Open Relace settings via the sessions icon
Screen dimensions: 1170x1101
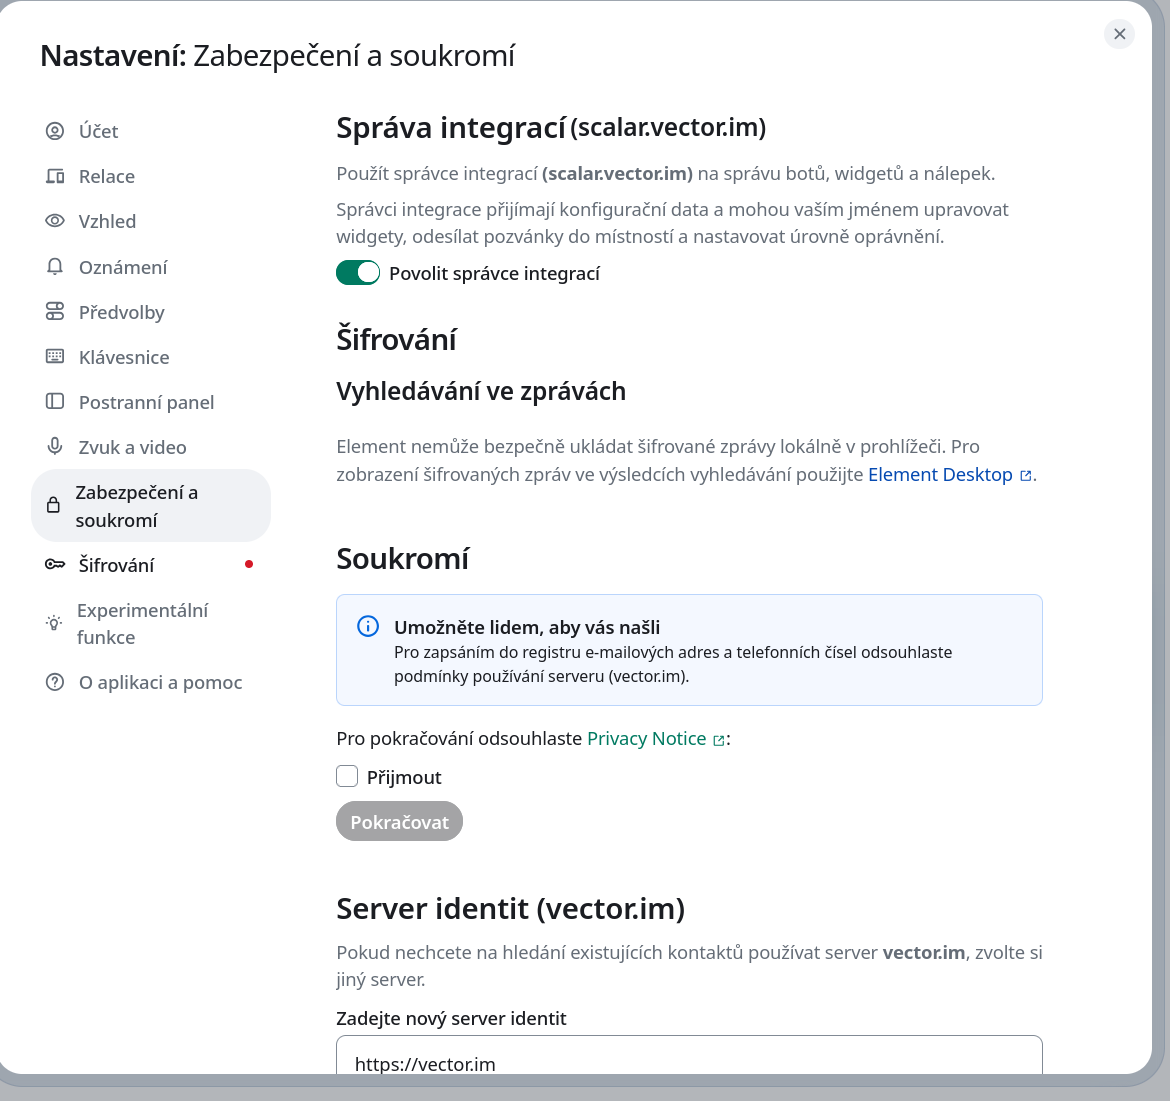click(54, 176)
